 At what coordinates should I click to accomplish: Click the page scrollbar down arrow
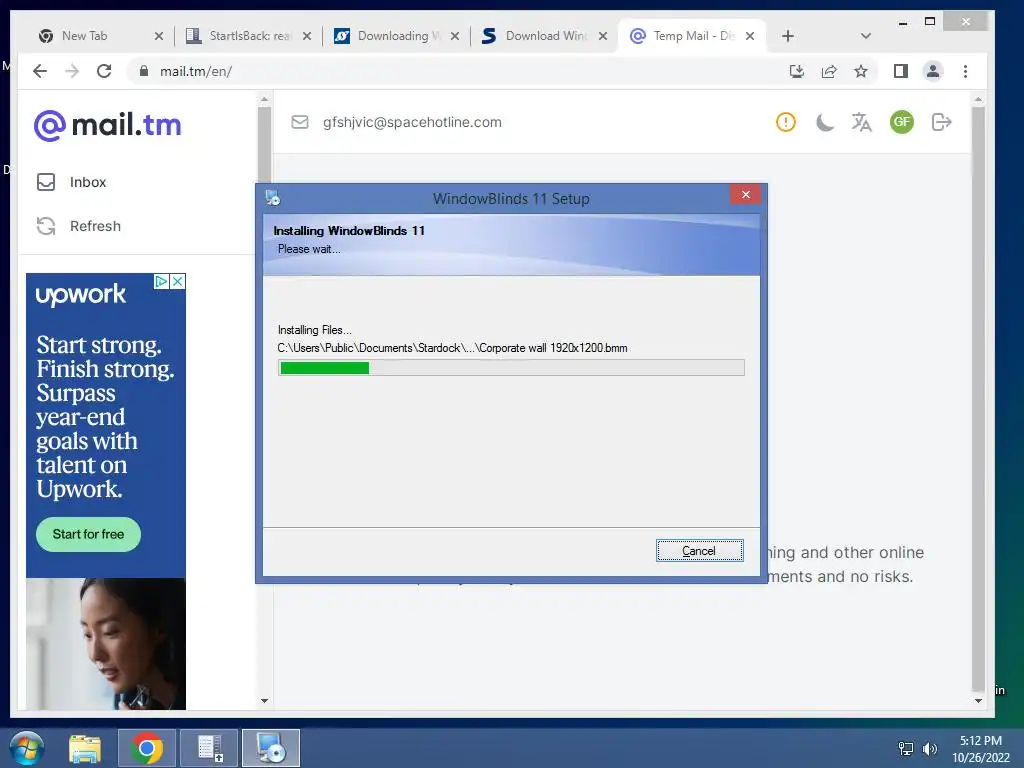point(978,701)
